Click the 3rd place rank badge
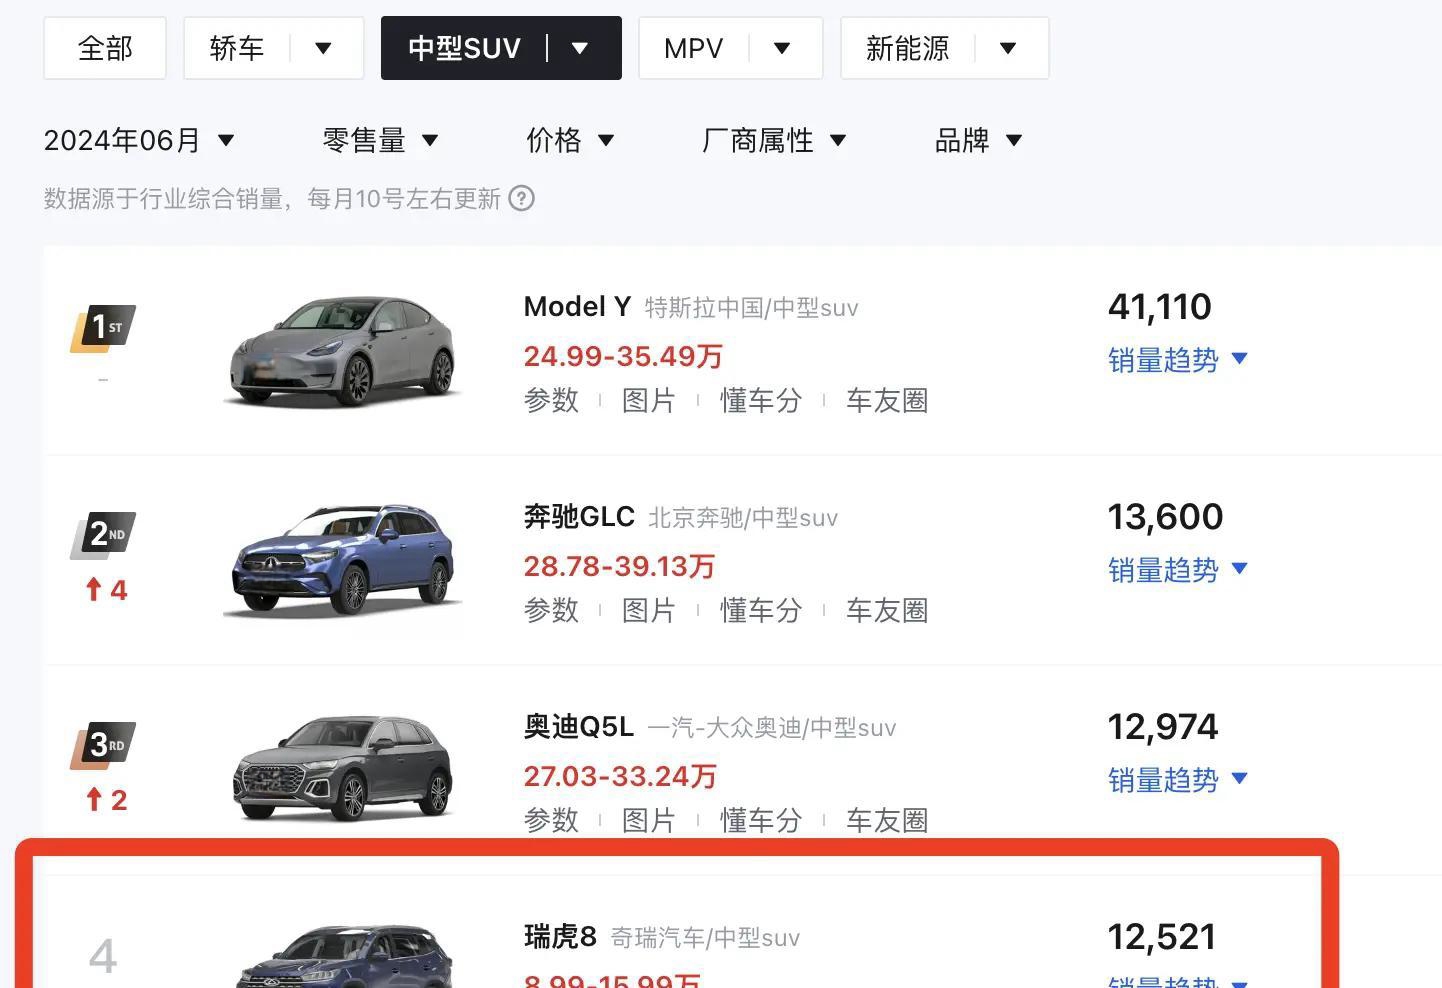Screen dimensions: 1442x988 103,745
